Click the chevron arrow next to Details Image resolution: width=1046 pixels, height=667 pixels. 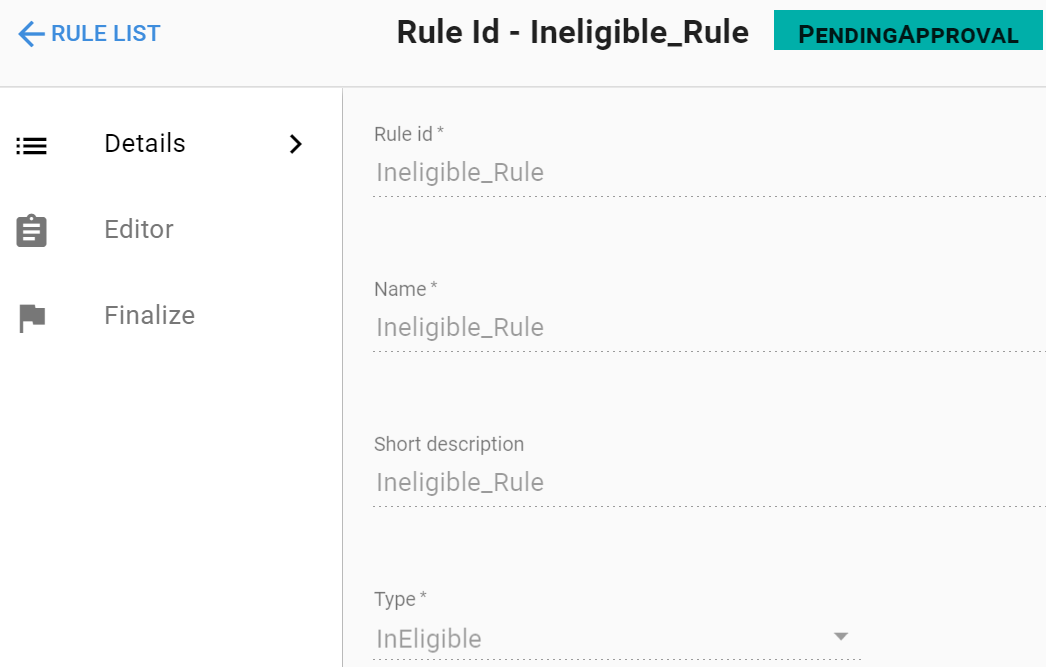point(295,144)
